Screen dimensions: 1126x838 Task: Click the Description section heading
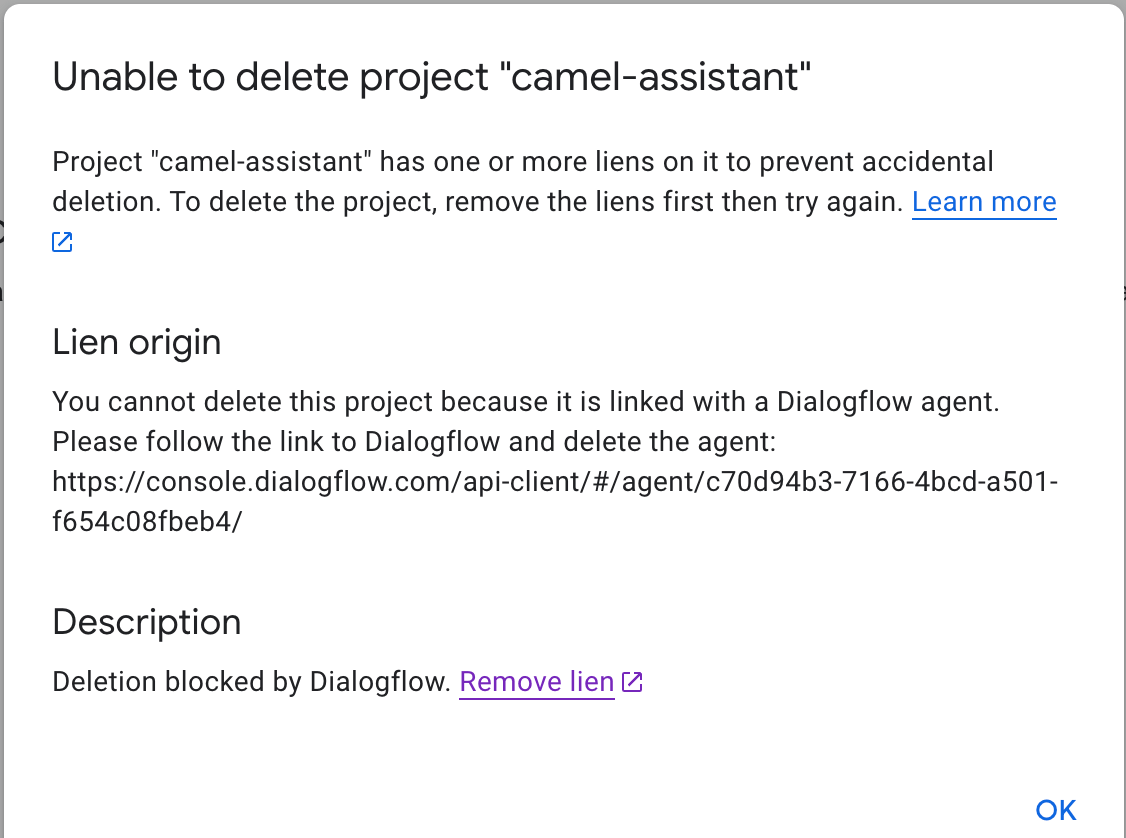146,621
